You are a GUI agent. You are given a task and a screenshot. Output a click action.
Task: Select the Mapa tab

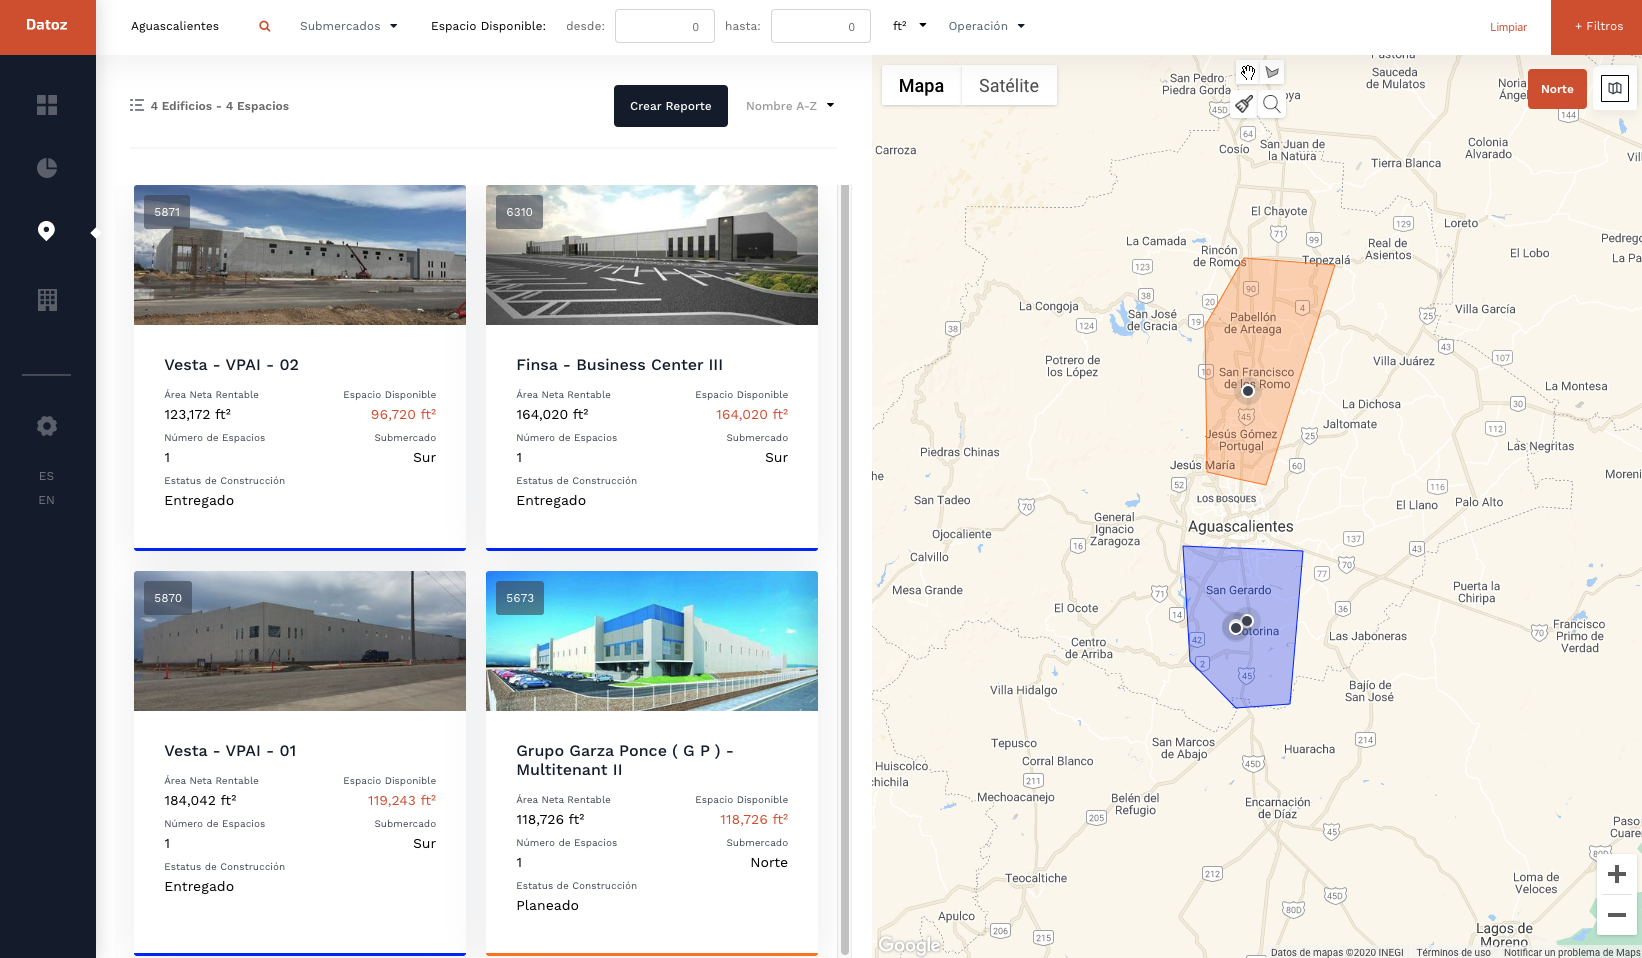tap(921, 86)
